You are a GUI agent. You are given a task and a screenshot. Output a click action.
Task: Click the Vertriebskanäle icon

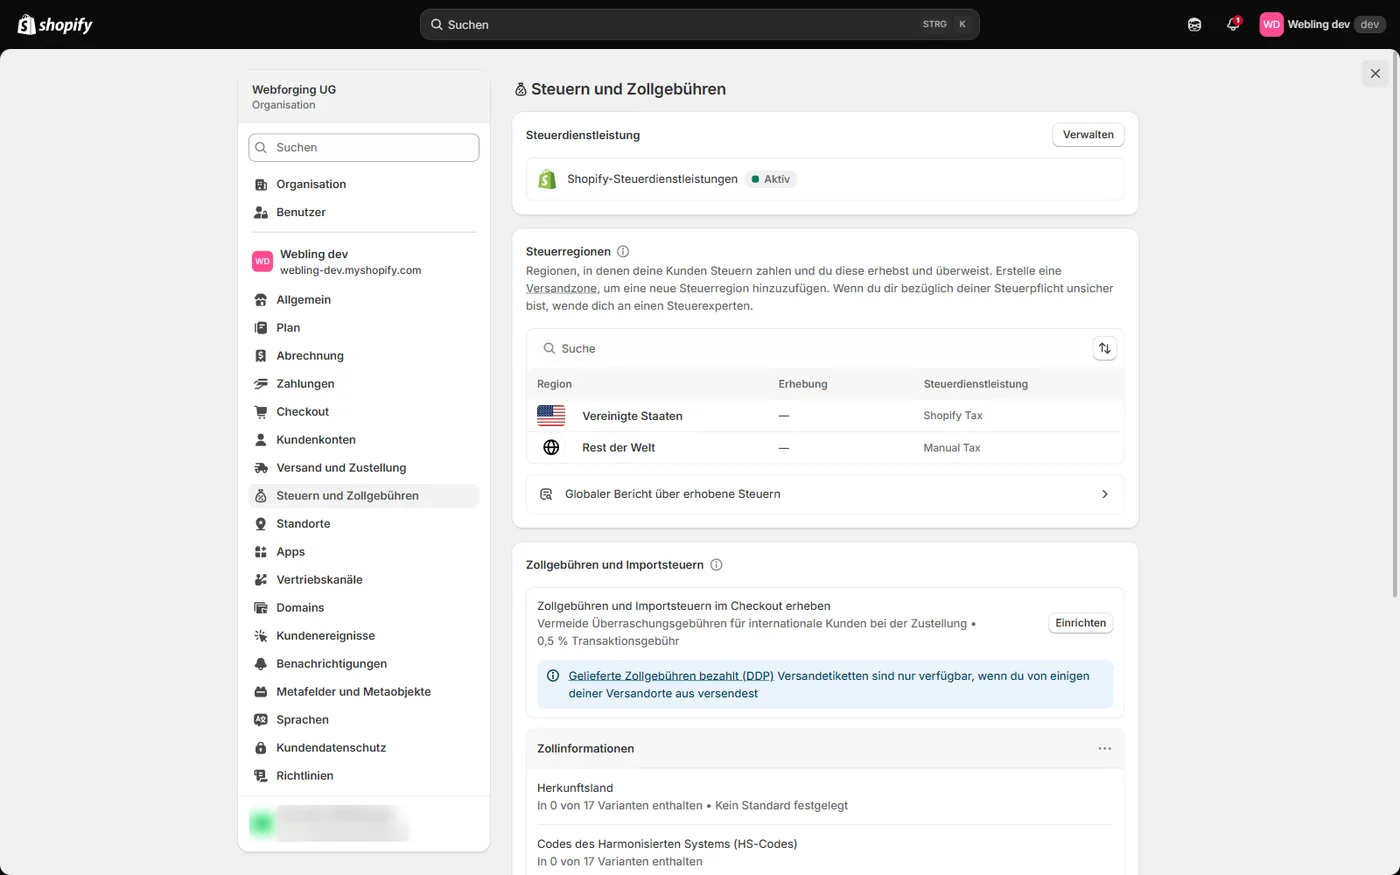tap(261, 580)
